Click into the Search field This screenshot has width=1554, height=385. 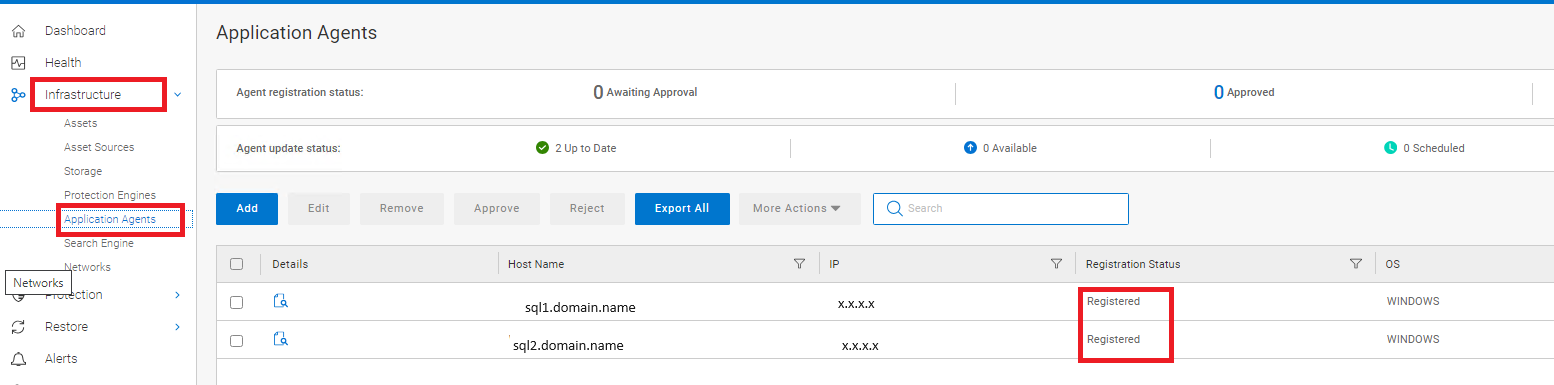click(1001, 209)
